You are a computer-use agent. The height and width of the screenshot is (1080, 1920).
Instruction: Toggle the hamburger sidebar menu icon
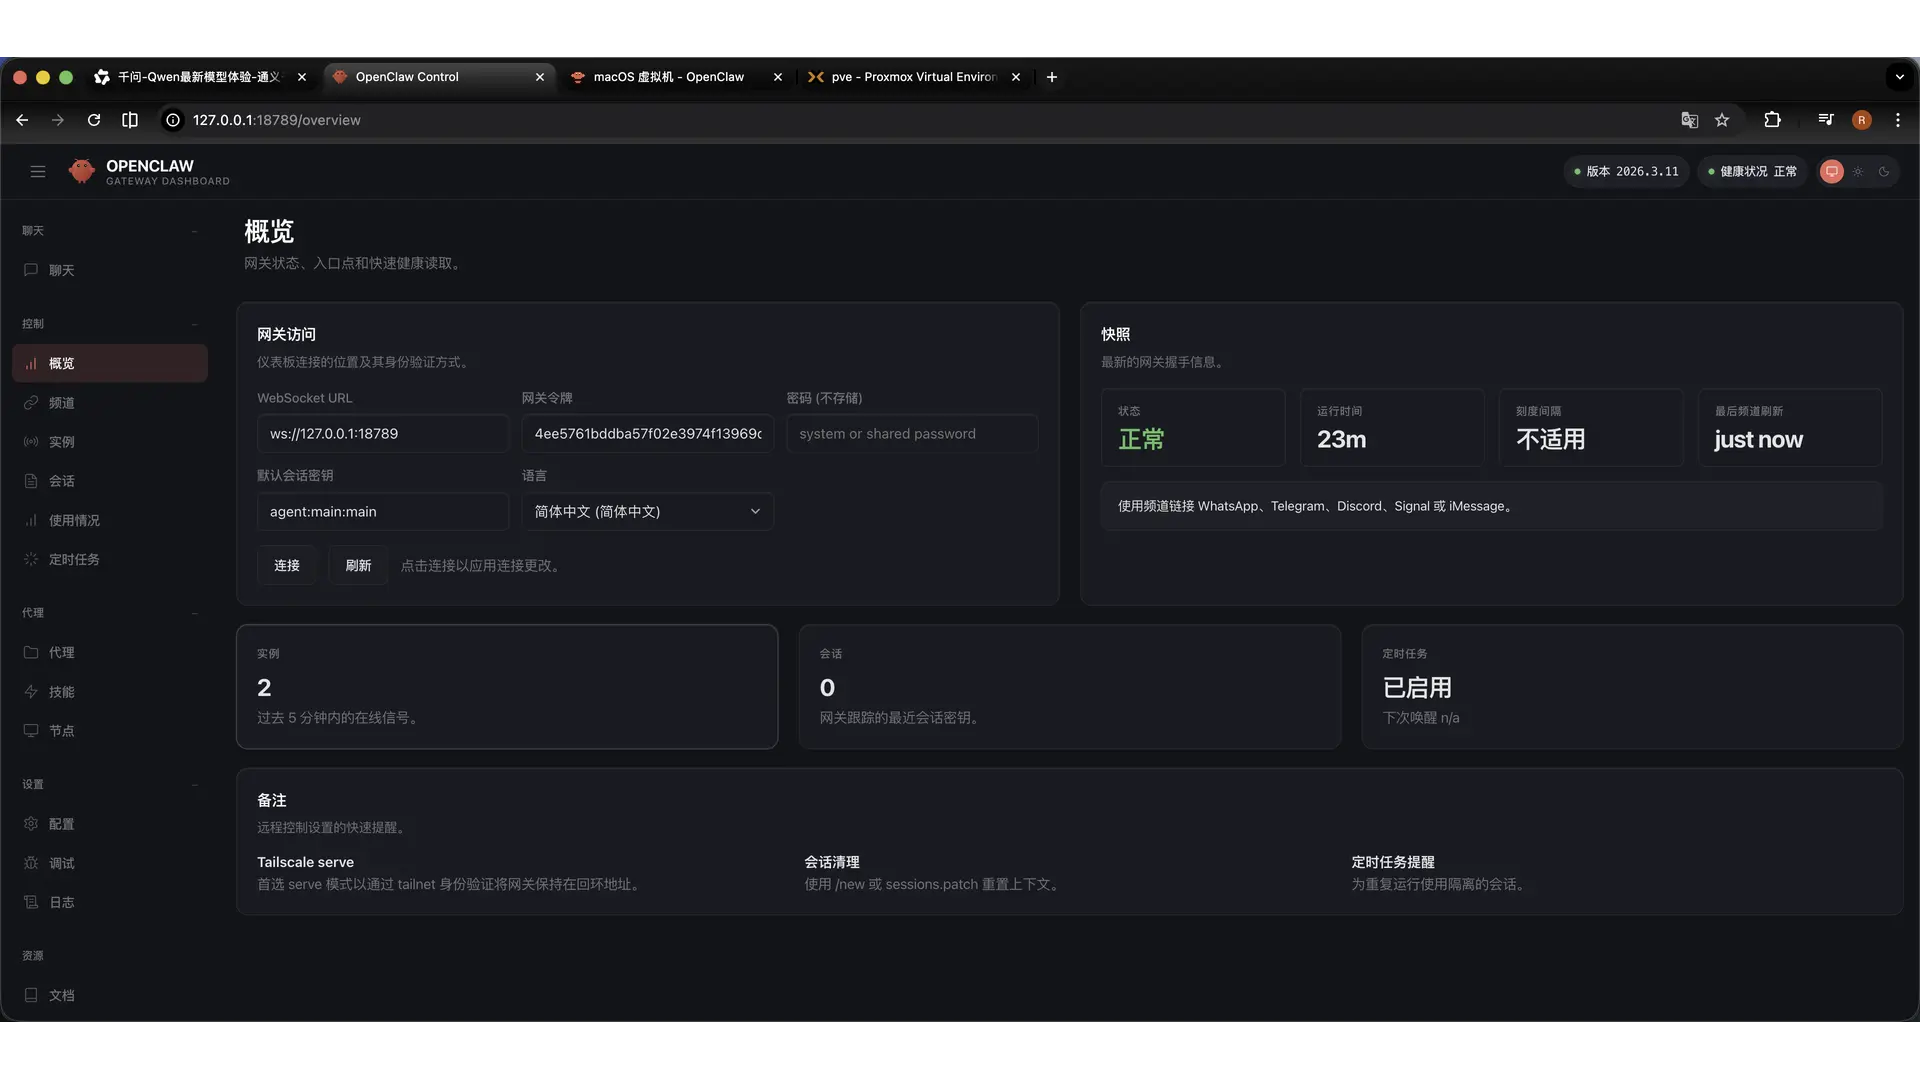[x=38, y=172]
